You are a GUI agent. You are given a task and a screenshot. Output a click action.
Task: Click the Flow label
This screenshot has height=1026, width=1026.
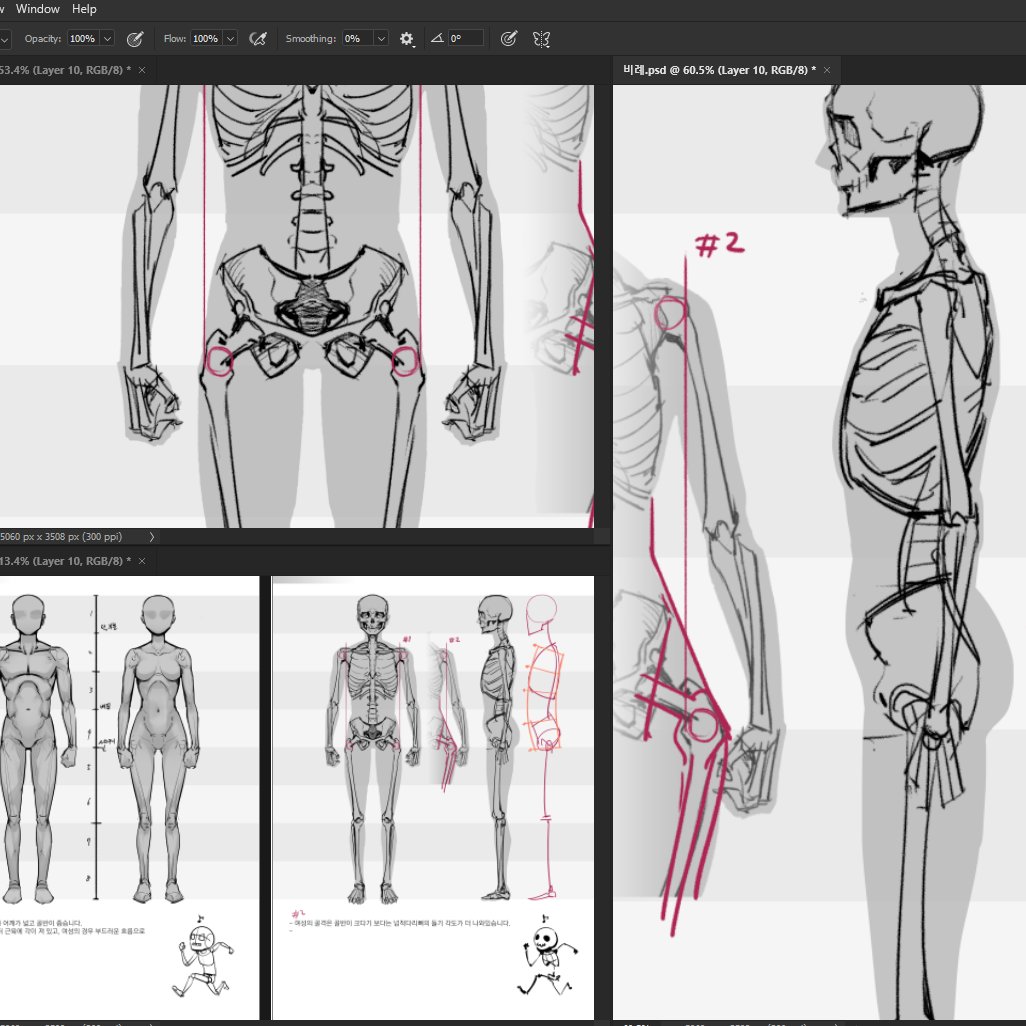(175, 39)
